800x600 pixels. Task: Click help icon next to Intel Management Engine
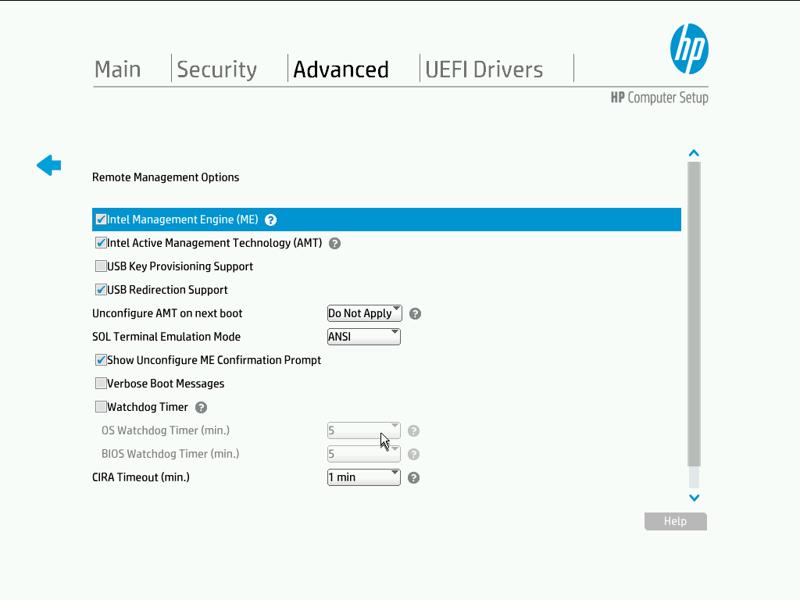pyautogui.click(x=271, y=220)
